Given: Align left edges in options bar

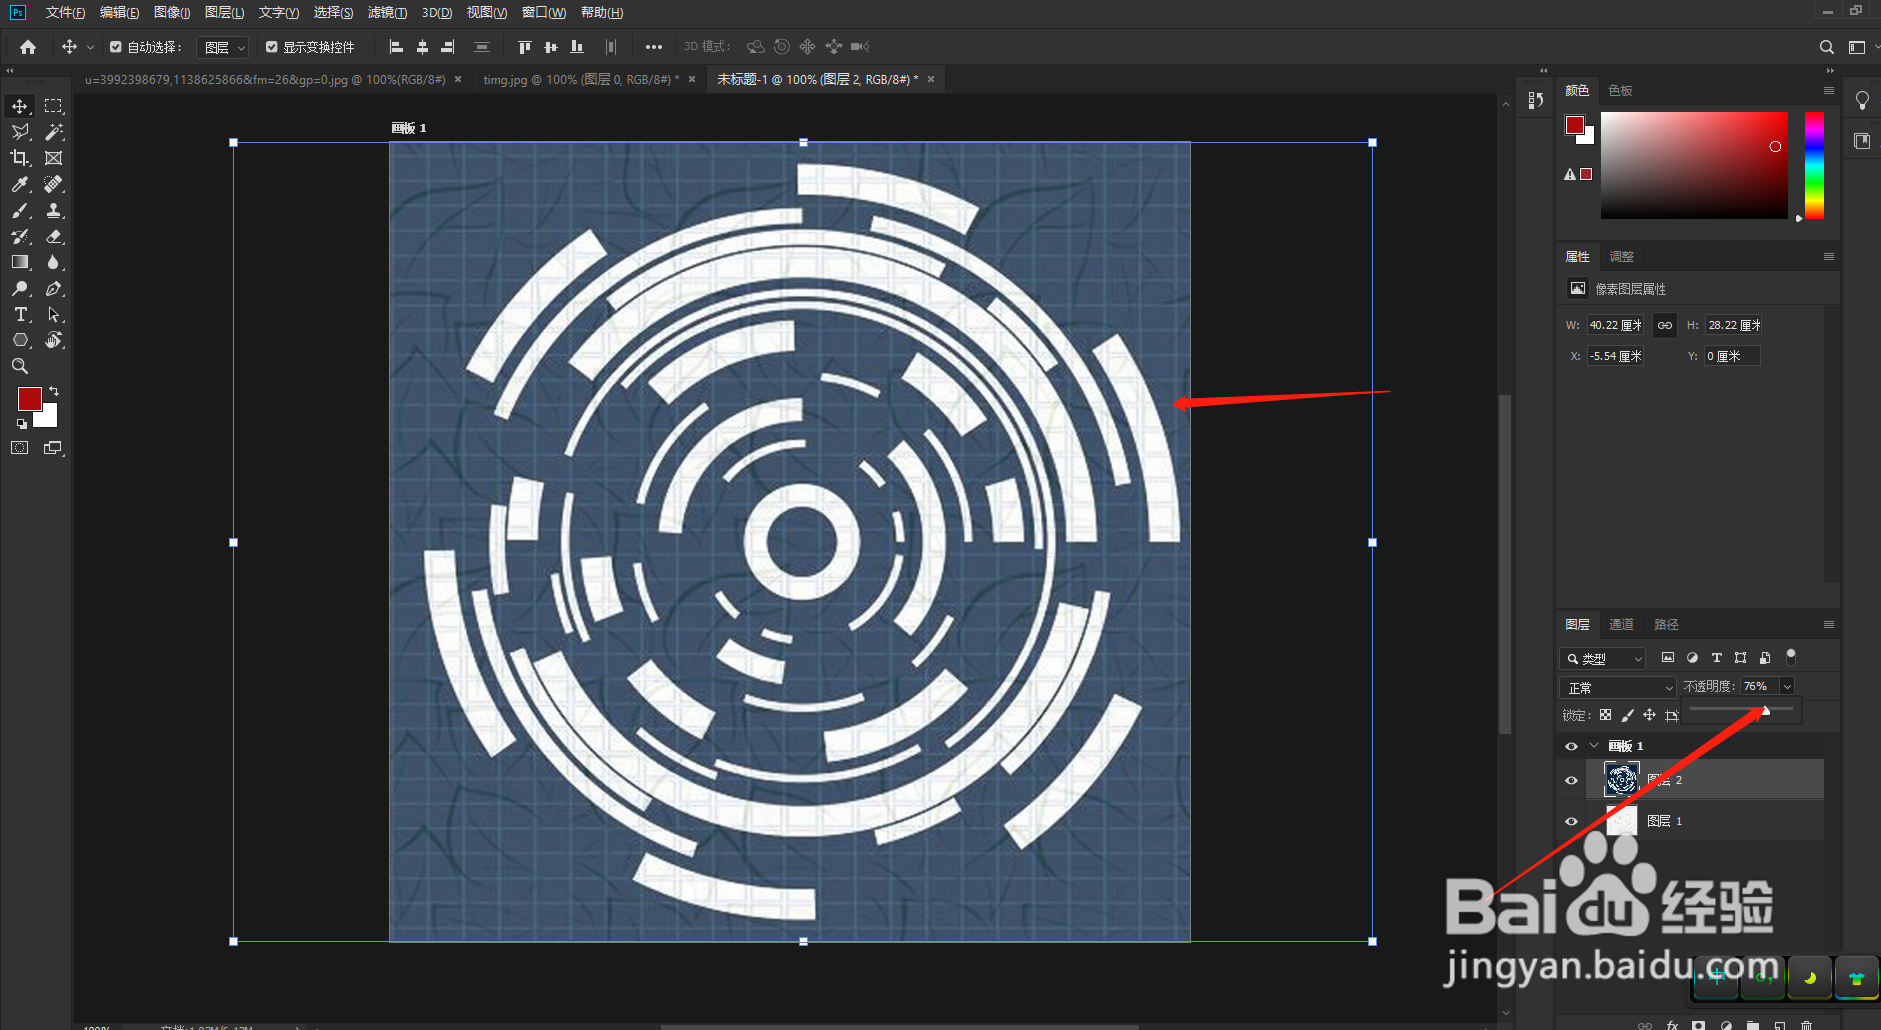Looking at the screenshot, I should click(396, 47).
